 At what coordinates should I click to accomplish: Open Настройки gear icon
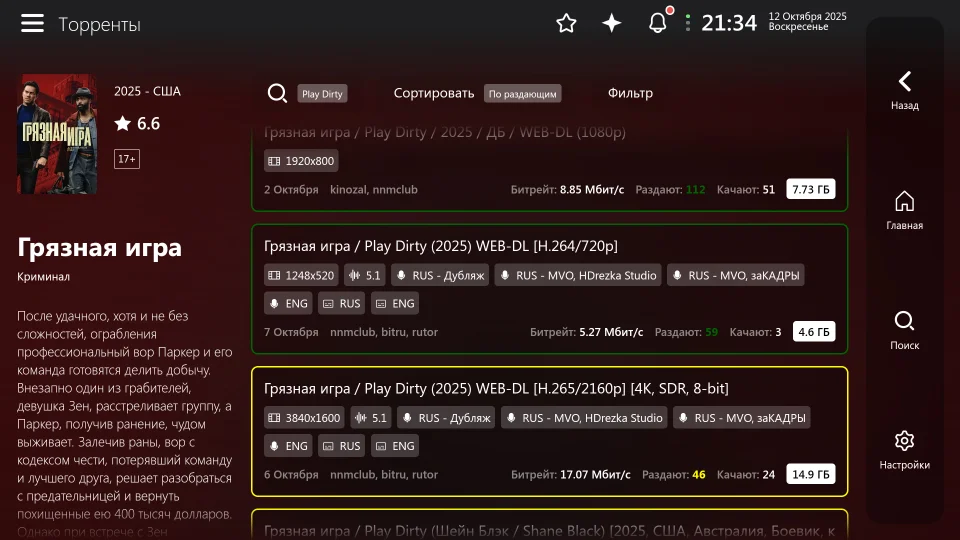(x=904, y=449)
